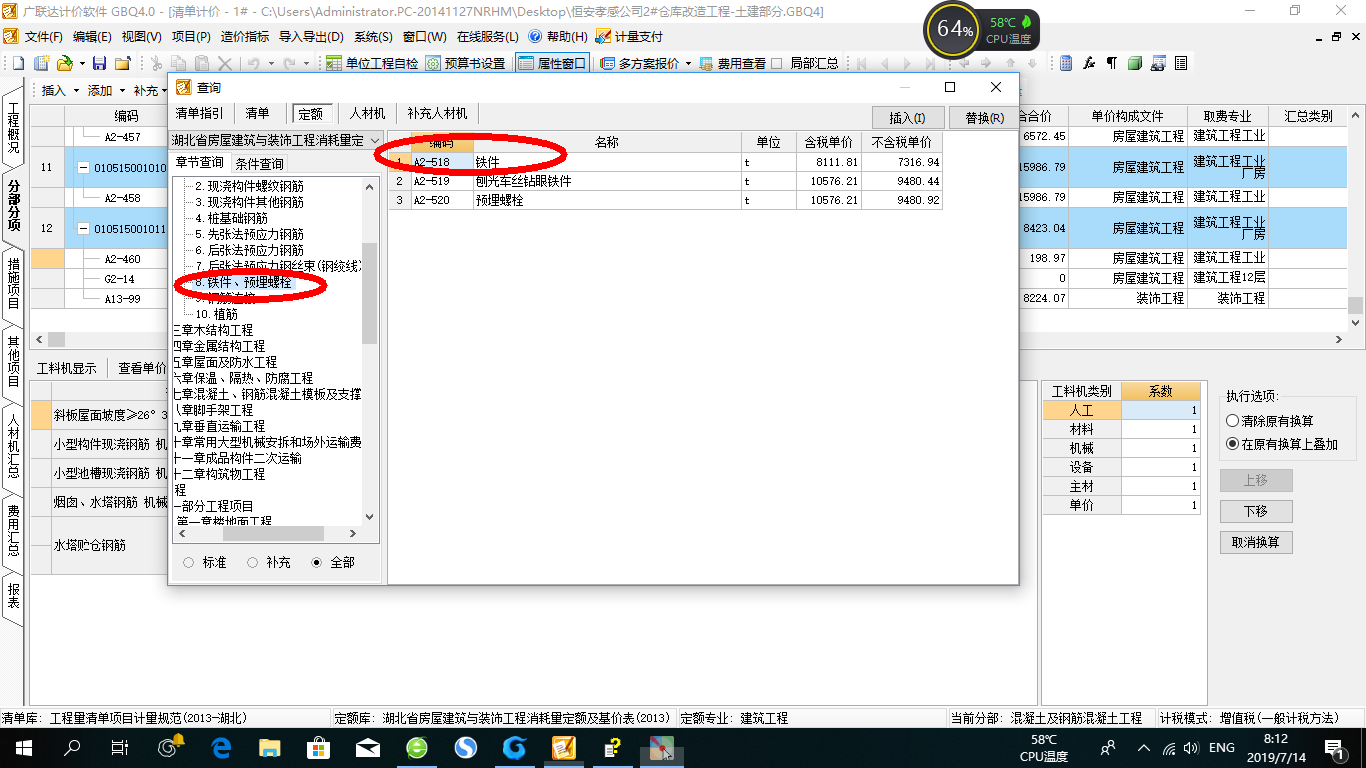Select tree item 10. 植筋
Screen dimensions: 1366x768
tap(217, 314)
